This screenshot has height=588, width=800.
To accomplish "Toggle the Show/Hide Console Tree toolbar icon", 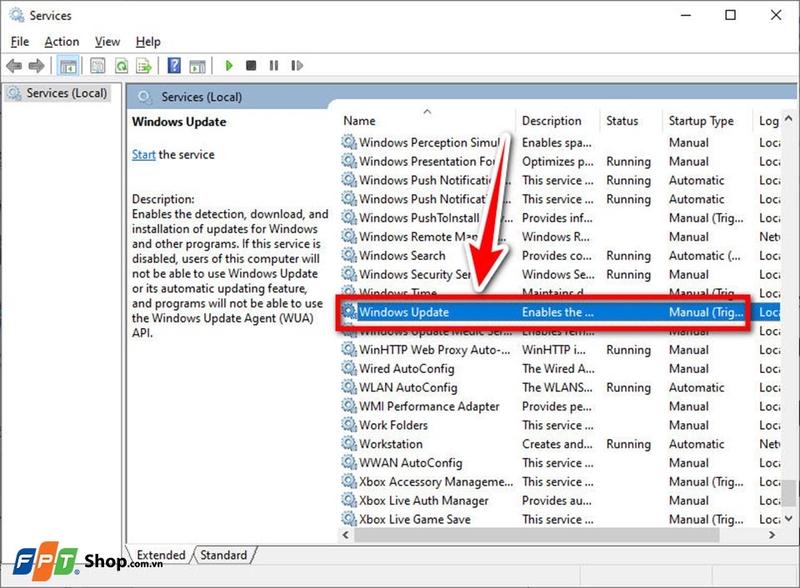I will point(68,66).
